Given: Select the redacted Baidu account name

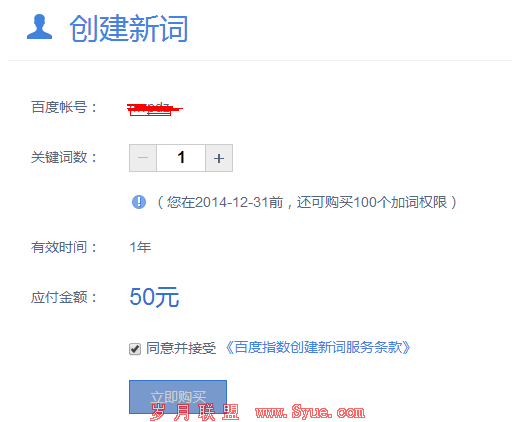Looking at the screenshot, I should tap(154, 108).
